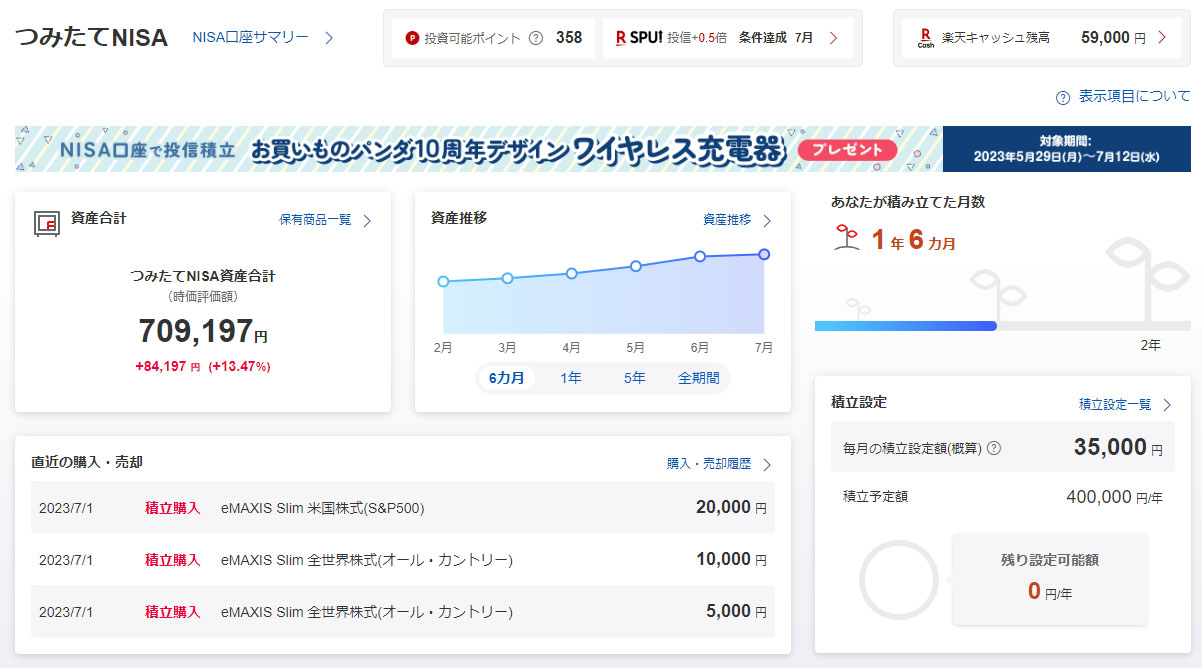This screenshot has width=1202, height=668.
Task: Switch chart period to 5年
Action: pyautogui.click(x=635, y=378)
